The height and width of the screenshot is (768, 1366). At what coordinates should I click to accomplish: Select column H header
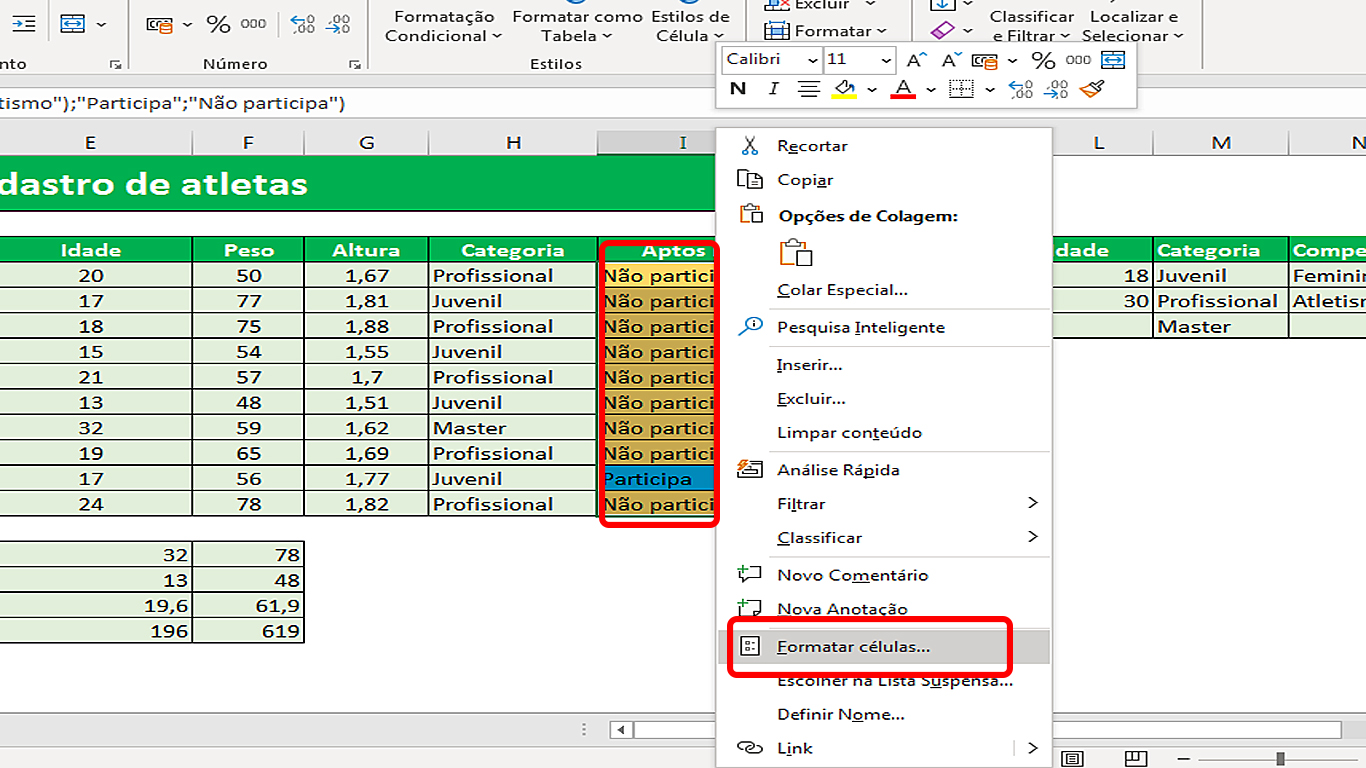pyautogui.click(x=513, y=143)
